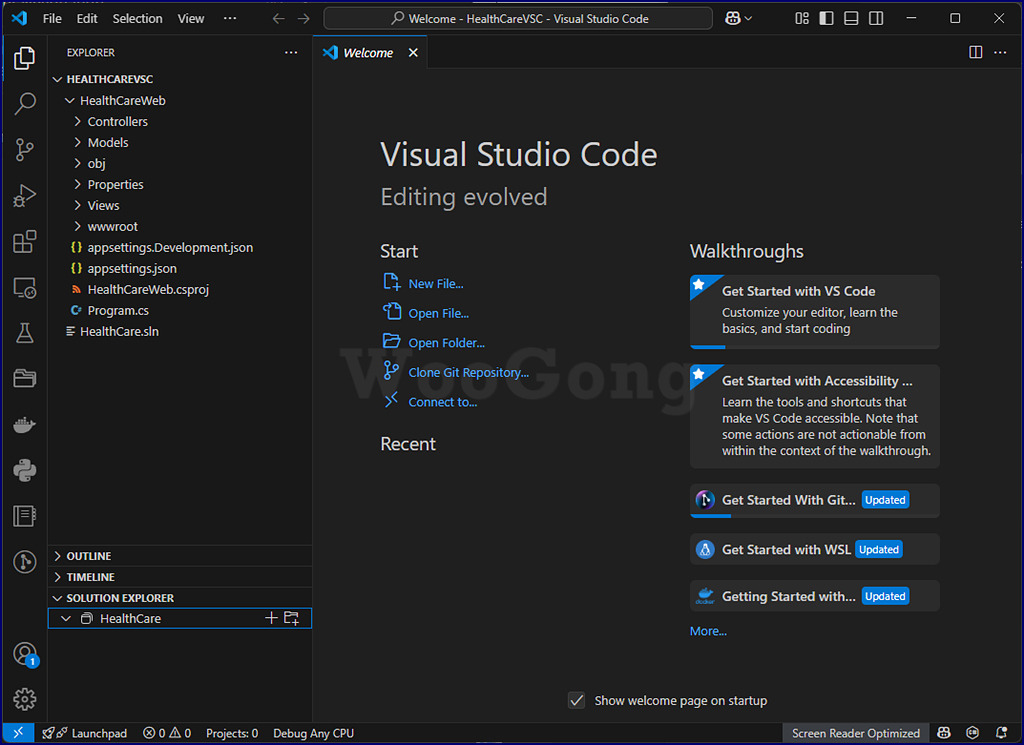Toggle Primary Side Bar layout button
This screenshot has height=745, width=1024.
(826, 18)
